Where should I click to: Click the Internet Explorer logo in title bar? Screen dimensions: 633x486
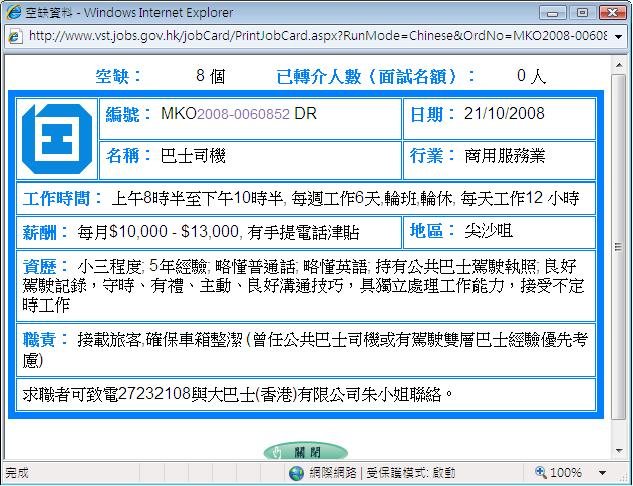(14, 12)
